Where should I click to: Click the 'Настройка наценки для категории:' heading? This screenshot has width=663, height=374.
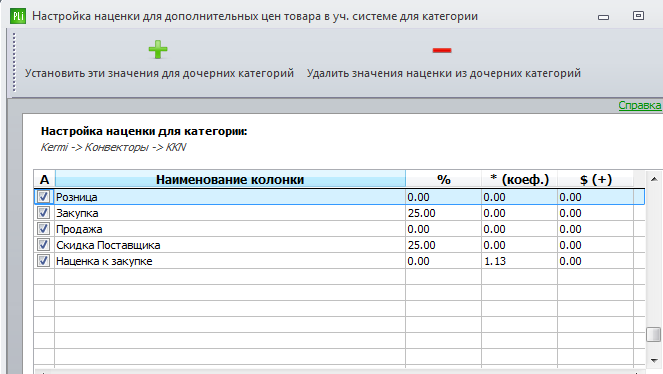click(x=144, y=131)
